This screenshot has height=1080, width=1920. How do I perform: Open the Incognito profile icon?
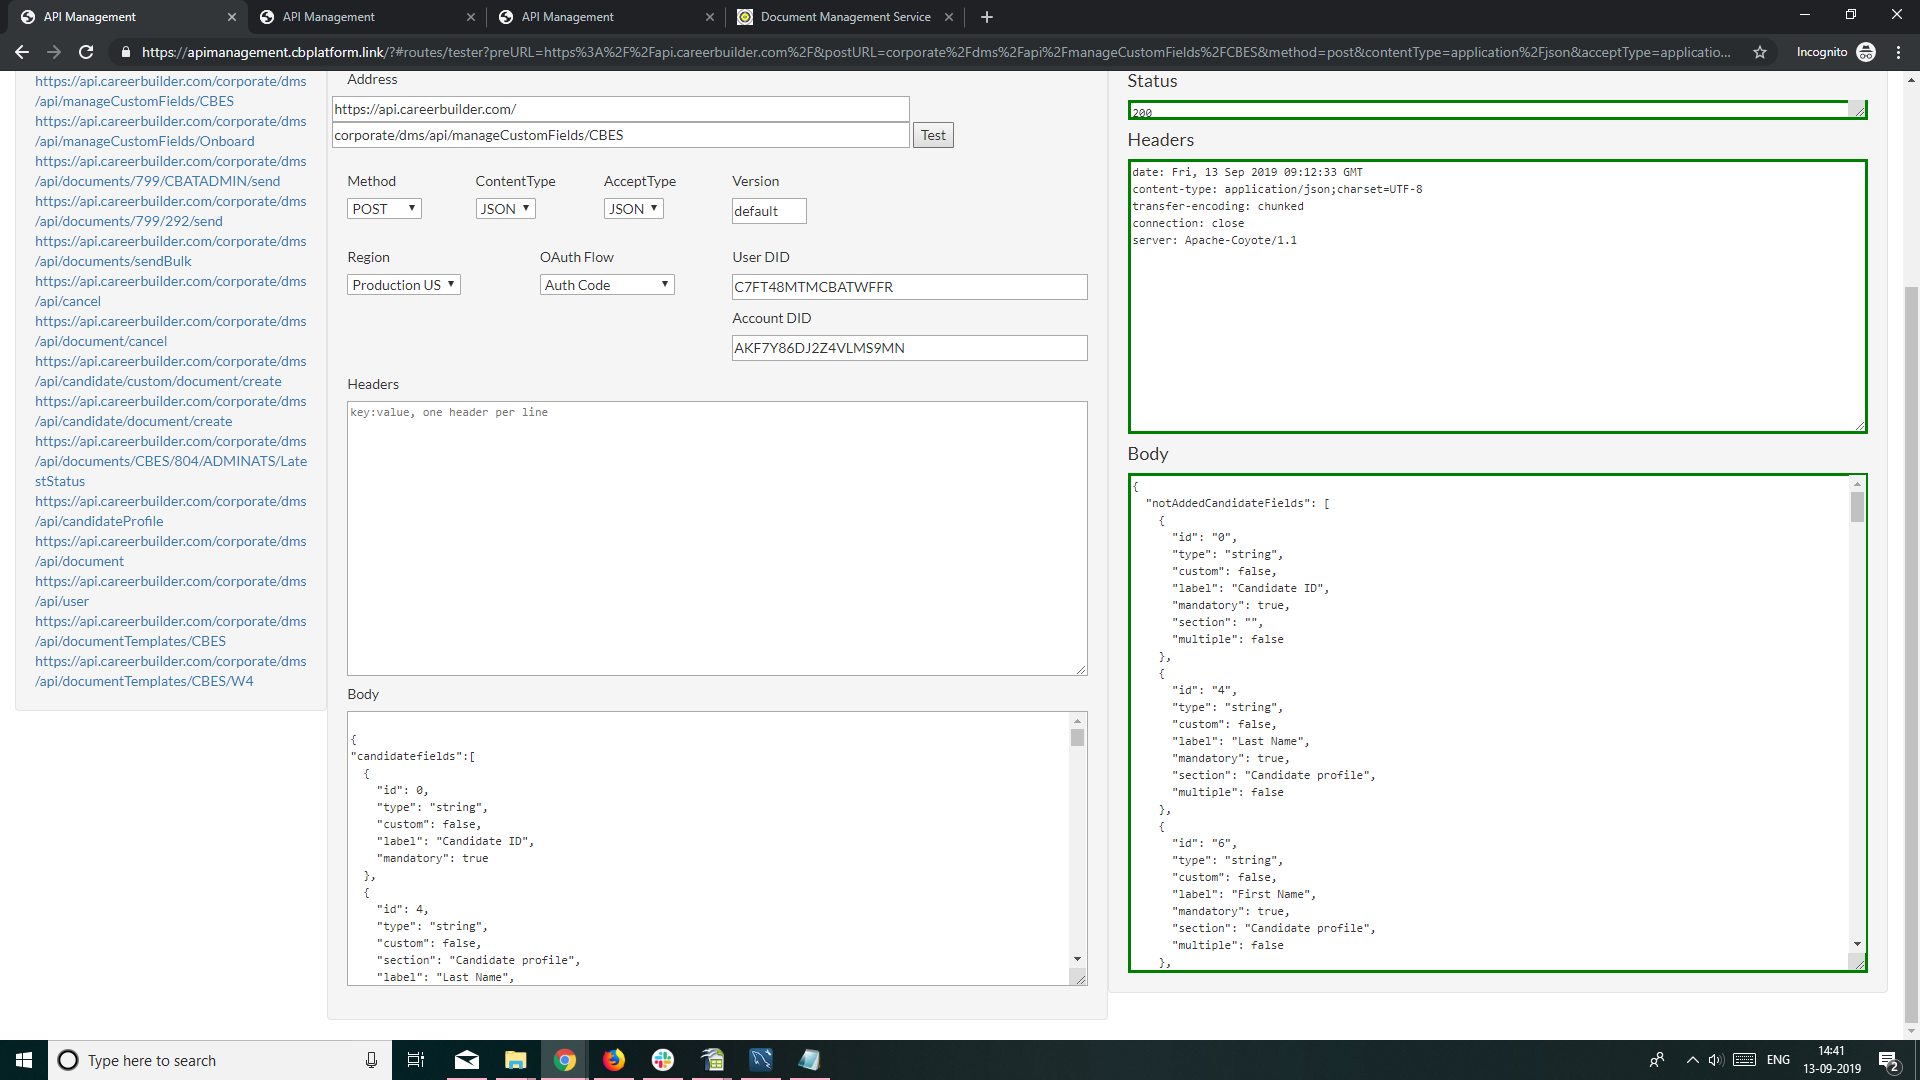click(x=1866, y=52)
